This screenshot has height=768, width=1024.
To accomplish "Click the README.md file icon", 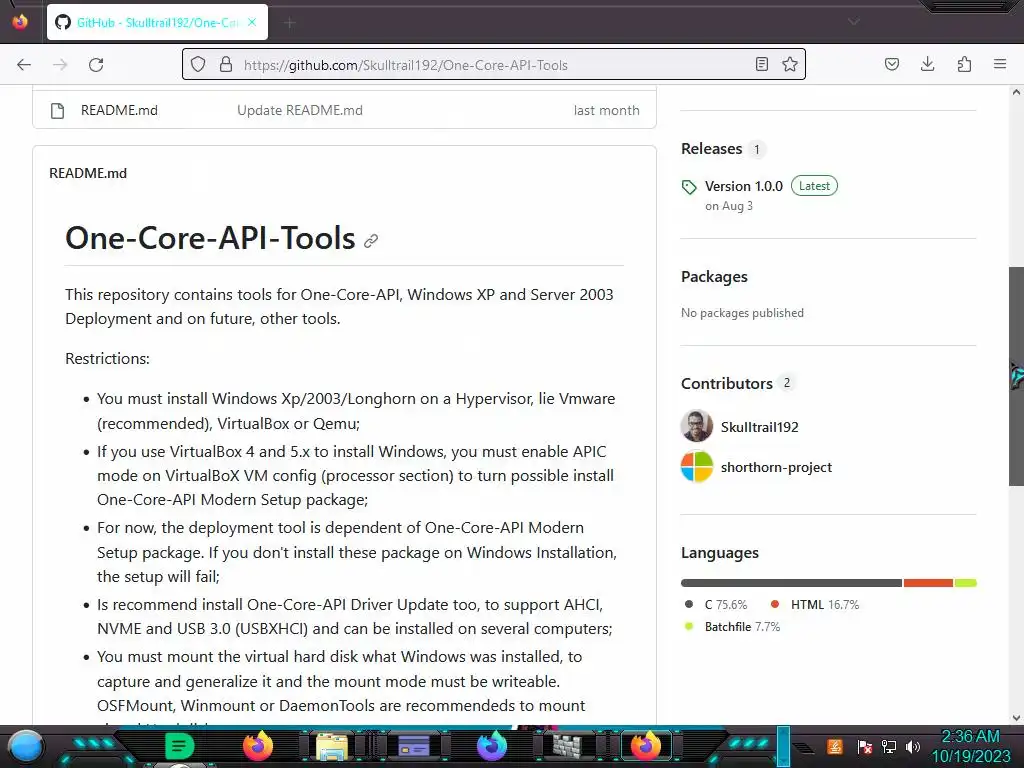I will click(x=57, y=111).
